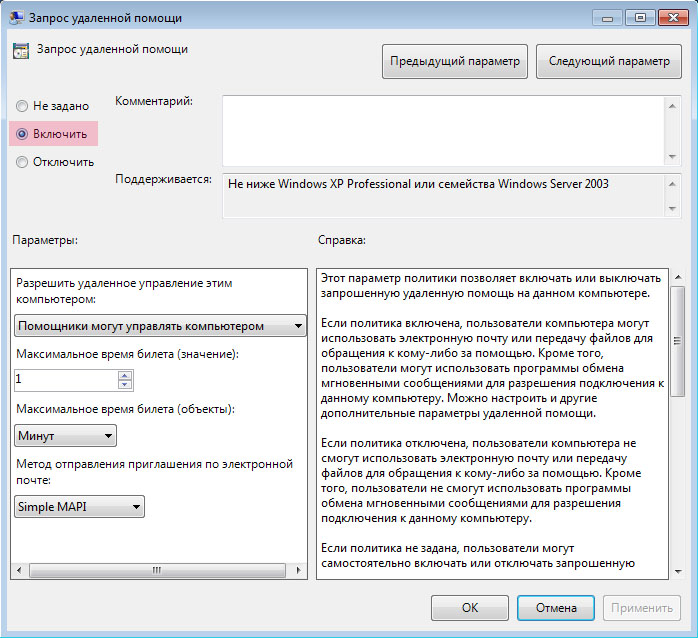Screen dimensions: 698x638
Task: Increase ticket time with spinner up arrow
Action: tap(125, 376)
